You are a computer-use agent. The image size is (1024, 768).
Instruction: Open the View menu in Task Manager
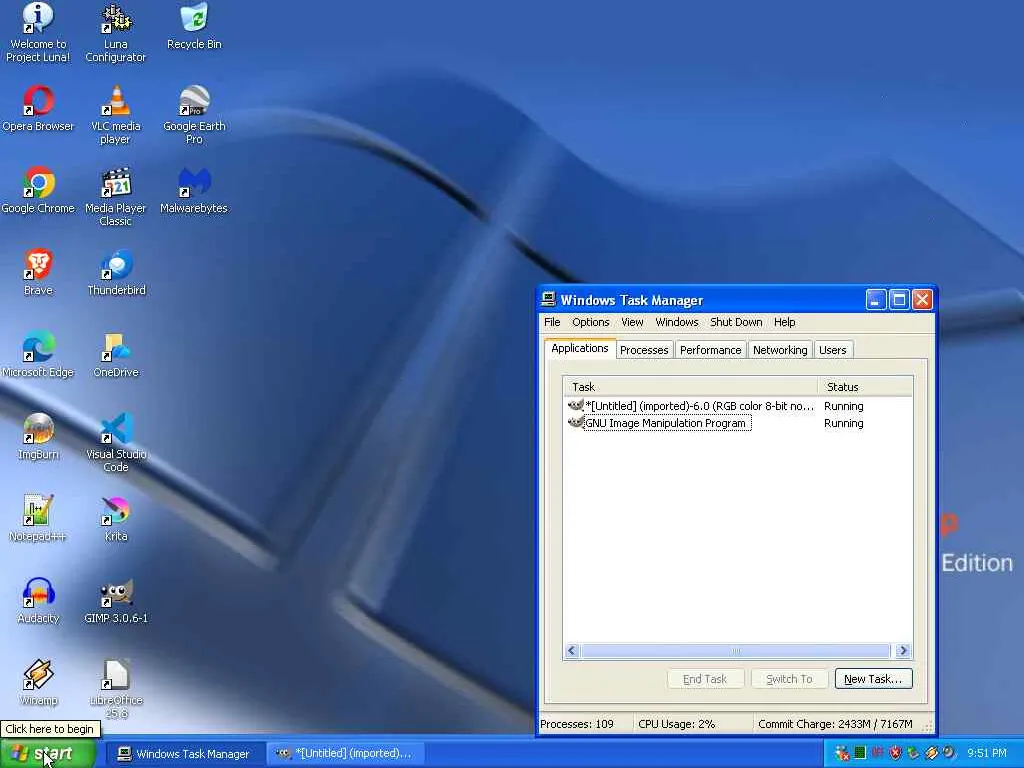pos(632,322)
